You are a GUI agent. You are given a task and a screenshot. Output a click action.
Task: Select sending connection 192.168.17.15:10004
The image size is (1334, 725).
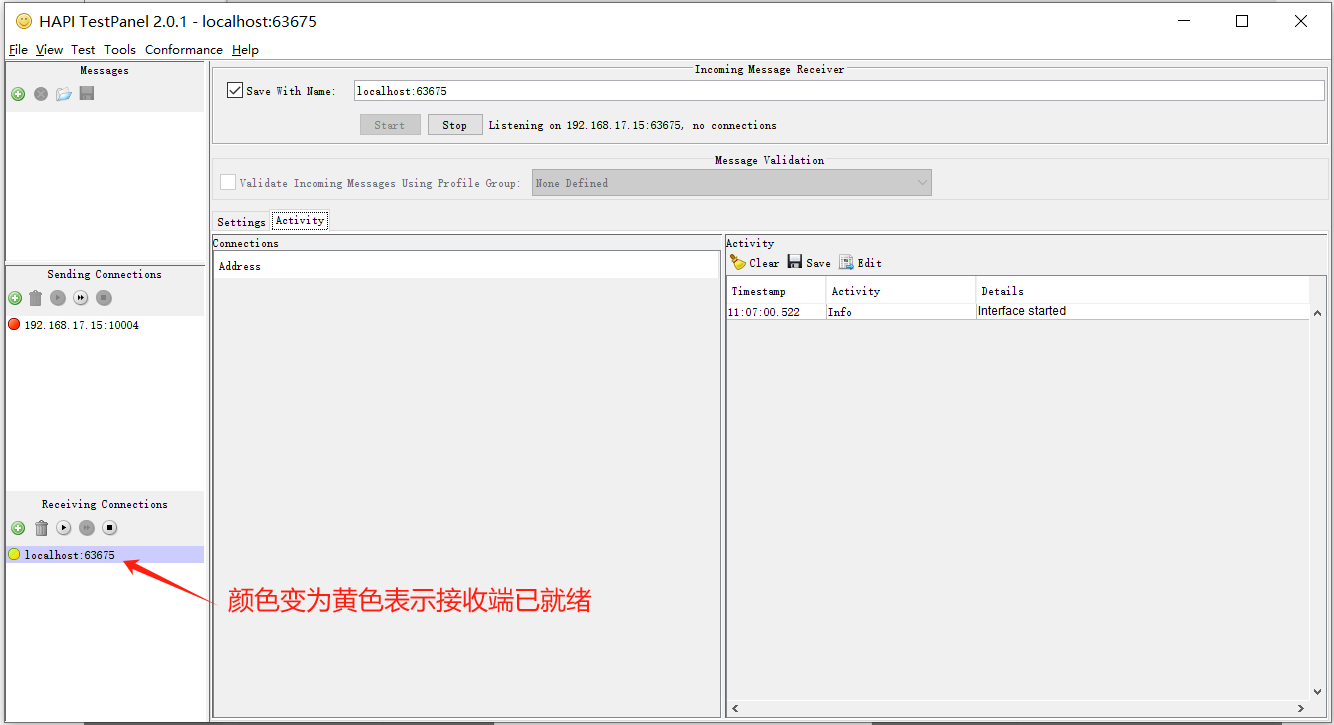[81, 325]
